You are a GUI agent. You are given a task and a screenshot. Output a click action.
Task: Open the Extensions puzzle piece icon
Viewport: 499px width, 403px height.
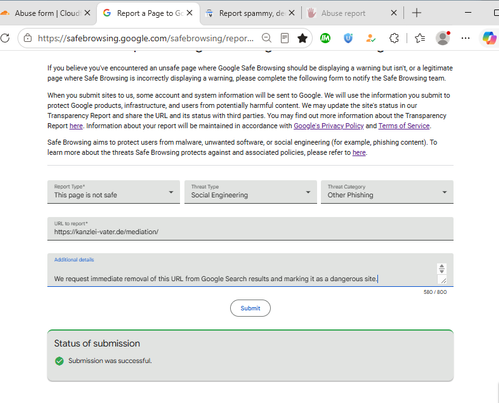point(394,38)
